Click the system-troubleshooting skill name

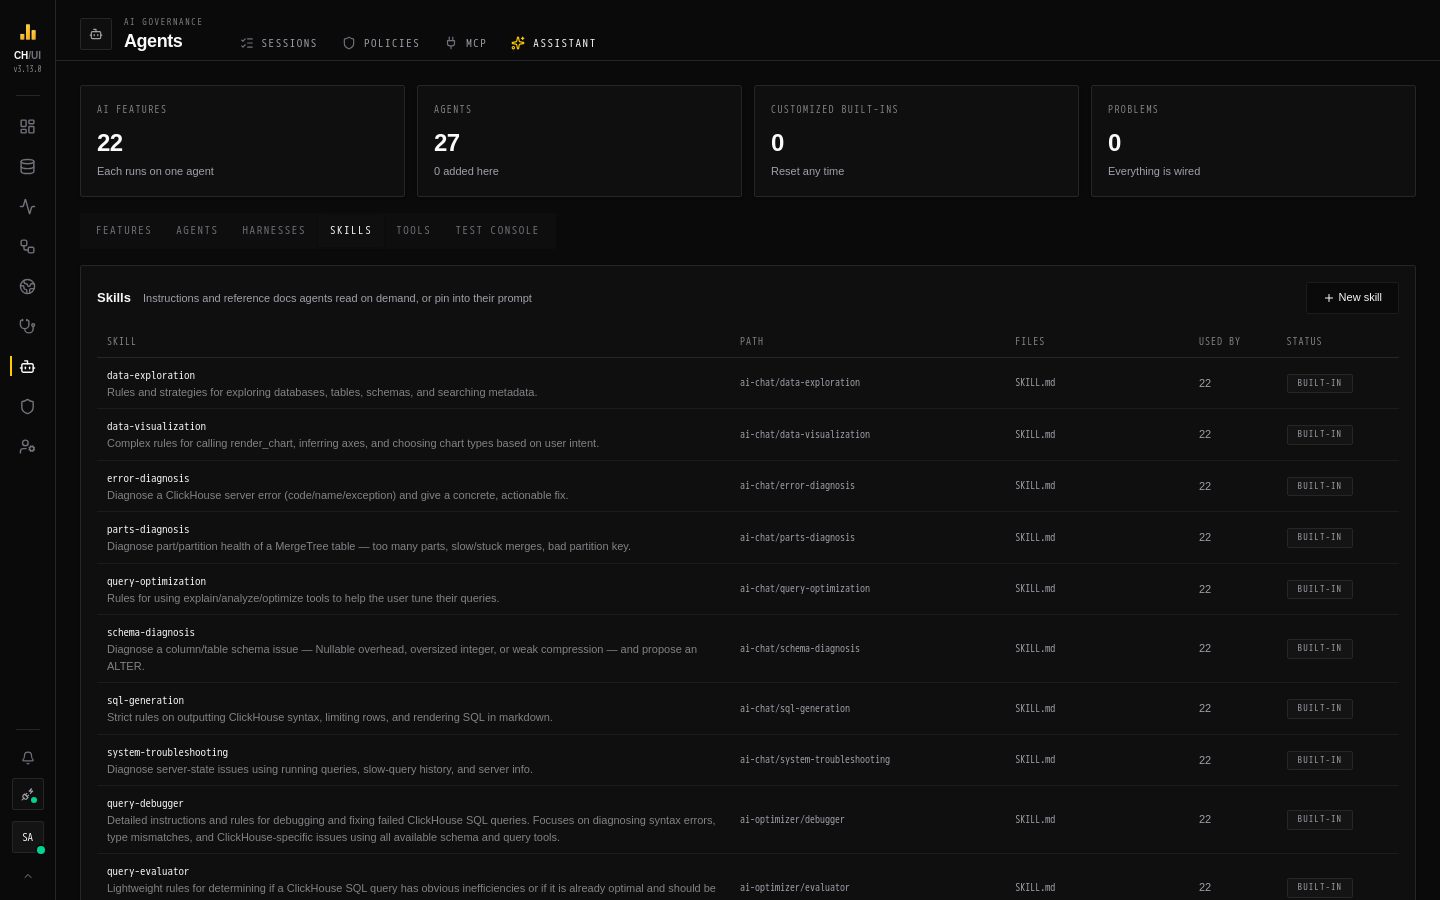[x=167, y=753]
